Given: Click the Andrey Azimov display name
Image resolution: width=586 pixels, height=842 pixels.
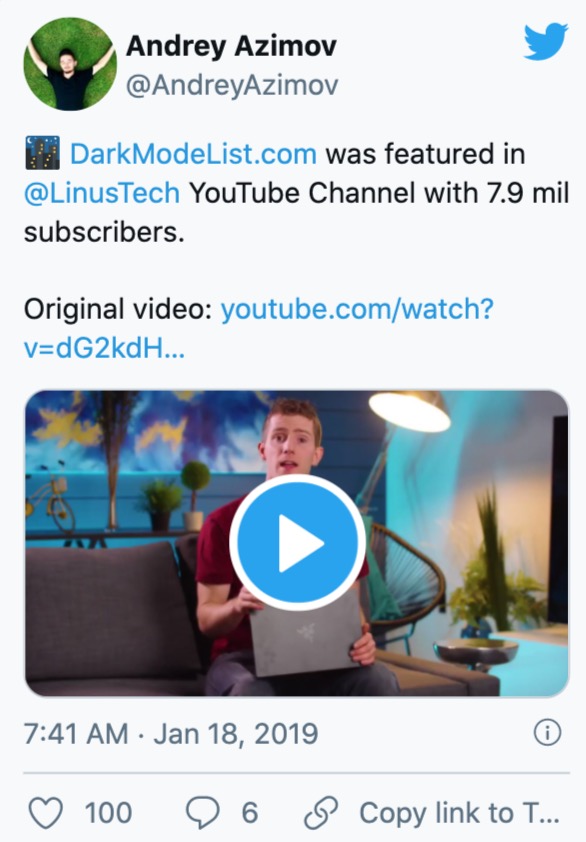Looking at the screenshot, I should (231, 46).
